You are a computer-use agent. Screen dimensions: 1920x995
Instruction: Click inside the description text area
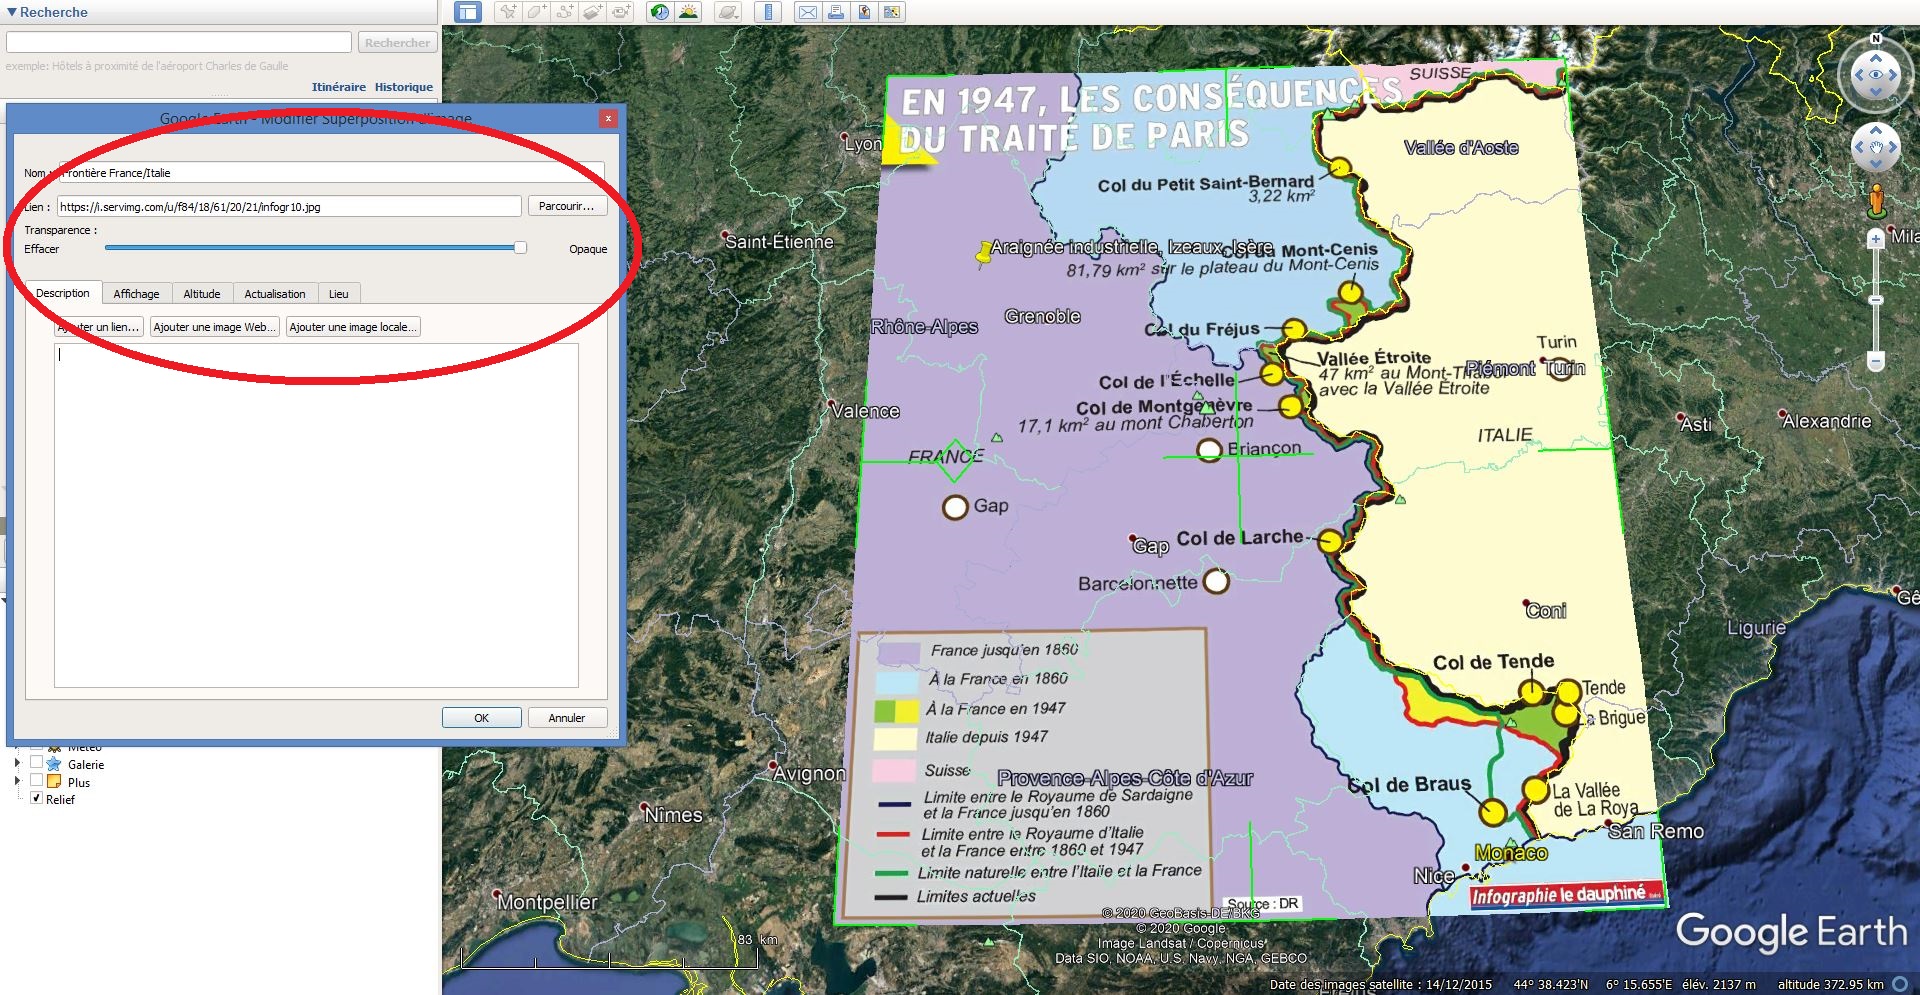(316, 515)
